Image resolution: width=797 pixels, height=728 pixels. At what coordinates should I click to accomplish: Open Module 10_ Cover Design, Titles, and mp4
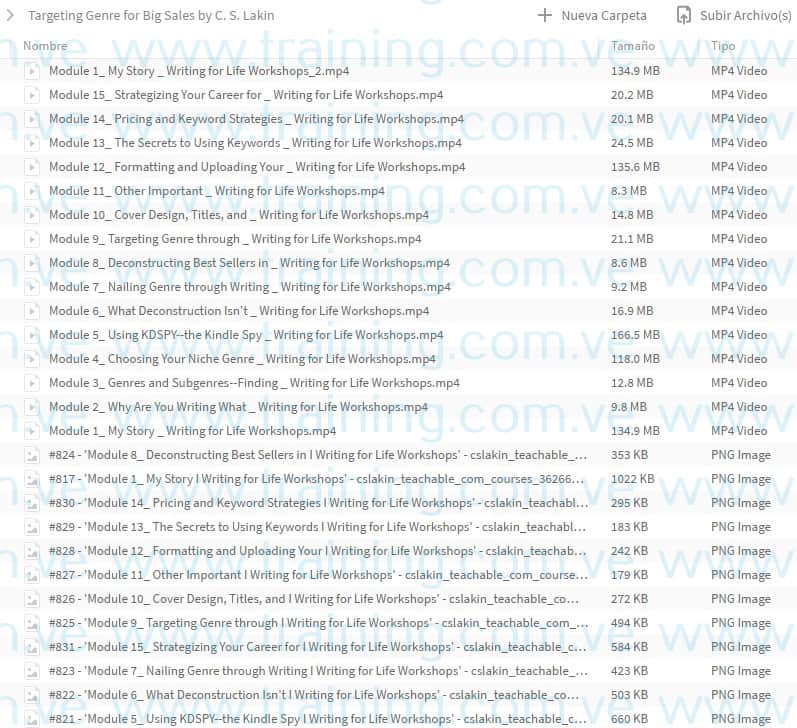pos(239,215)
